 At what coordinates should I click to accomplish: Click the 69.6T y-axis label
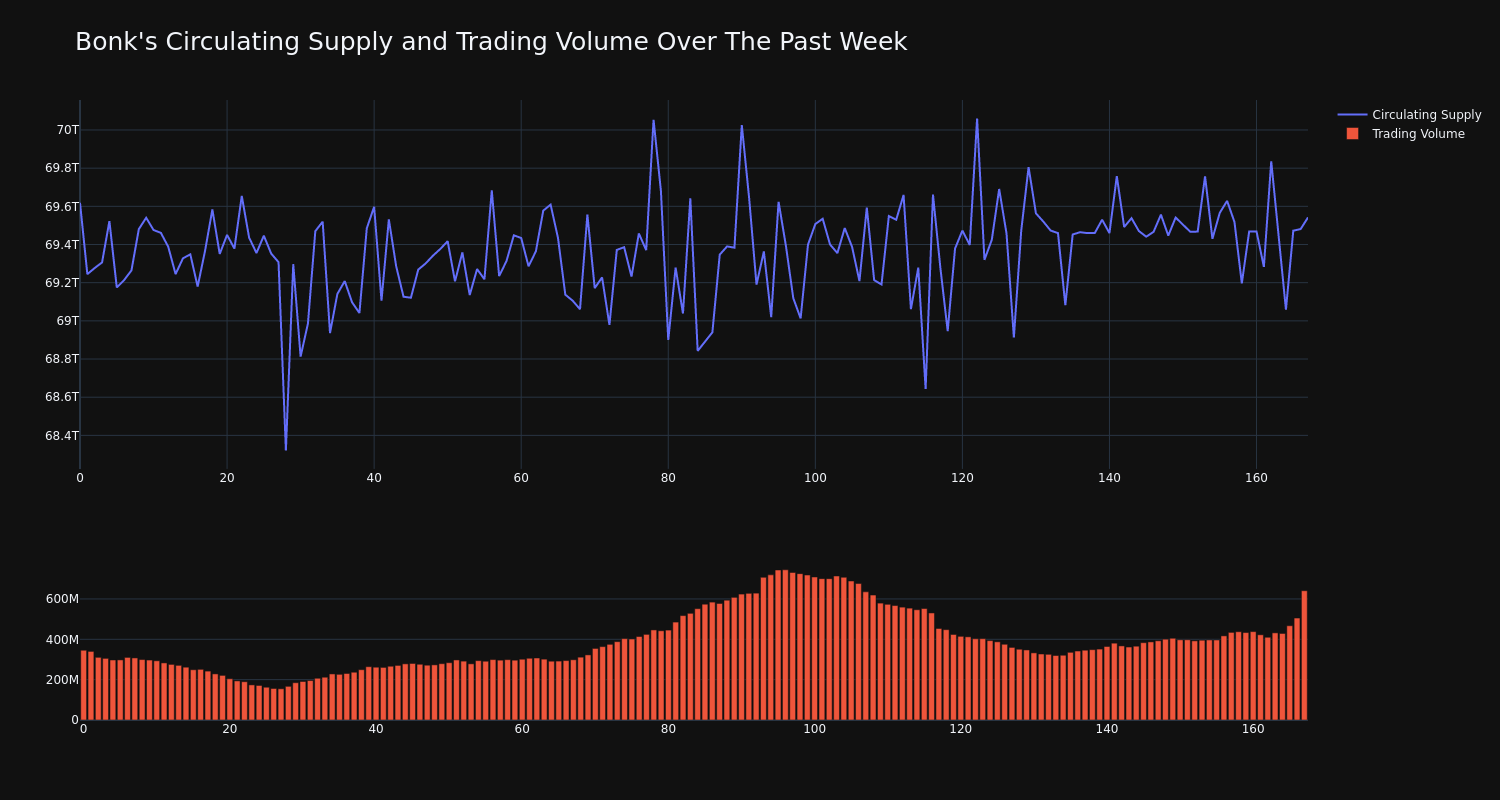coord(62,207)
